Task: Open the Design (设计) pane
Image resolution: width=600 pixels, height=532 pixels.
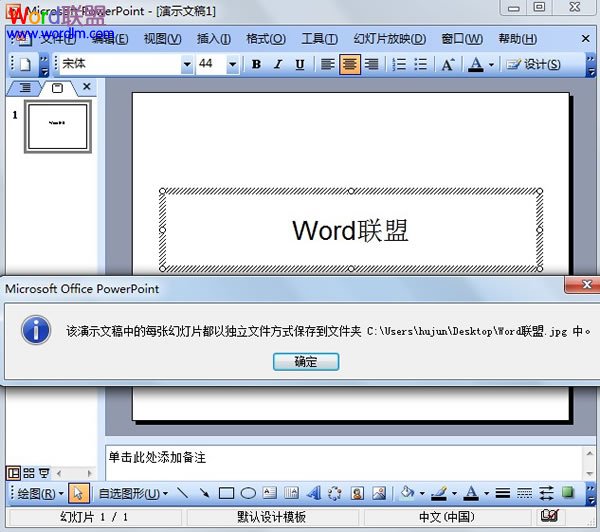Action: pos(533,64)
